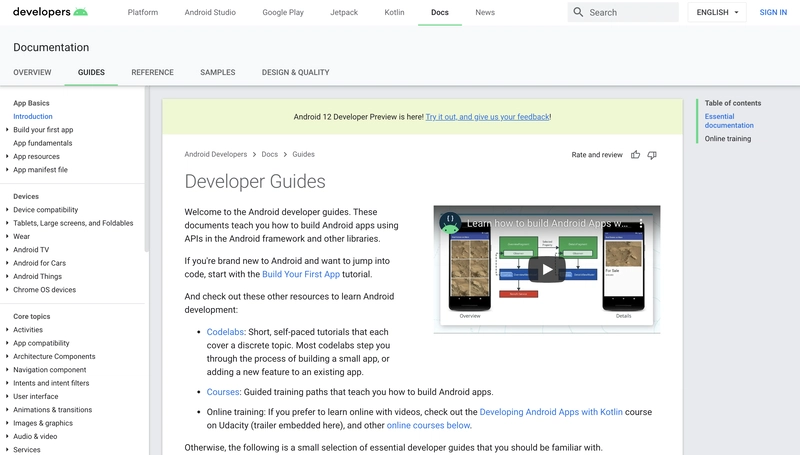
Task: Switch to the SAMPLES tab
Action: (218, 72)
